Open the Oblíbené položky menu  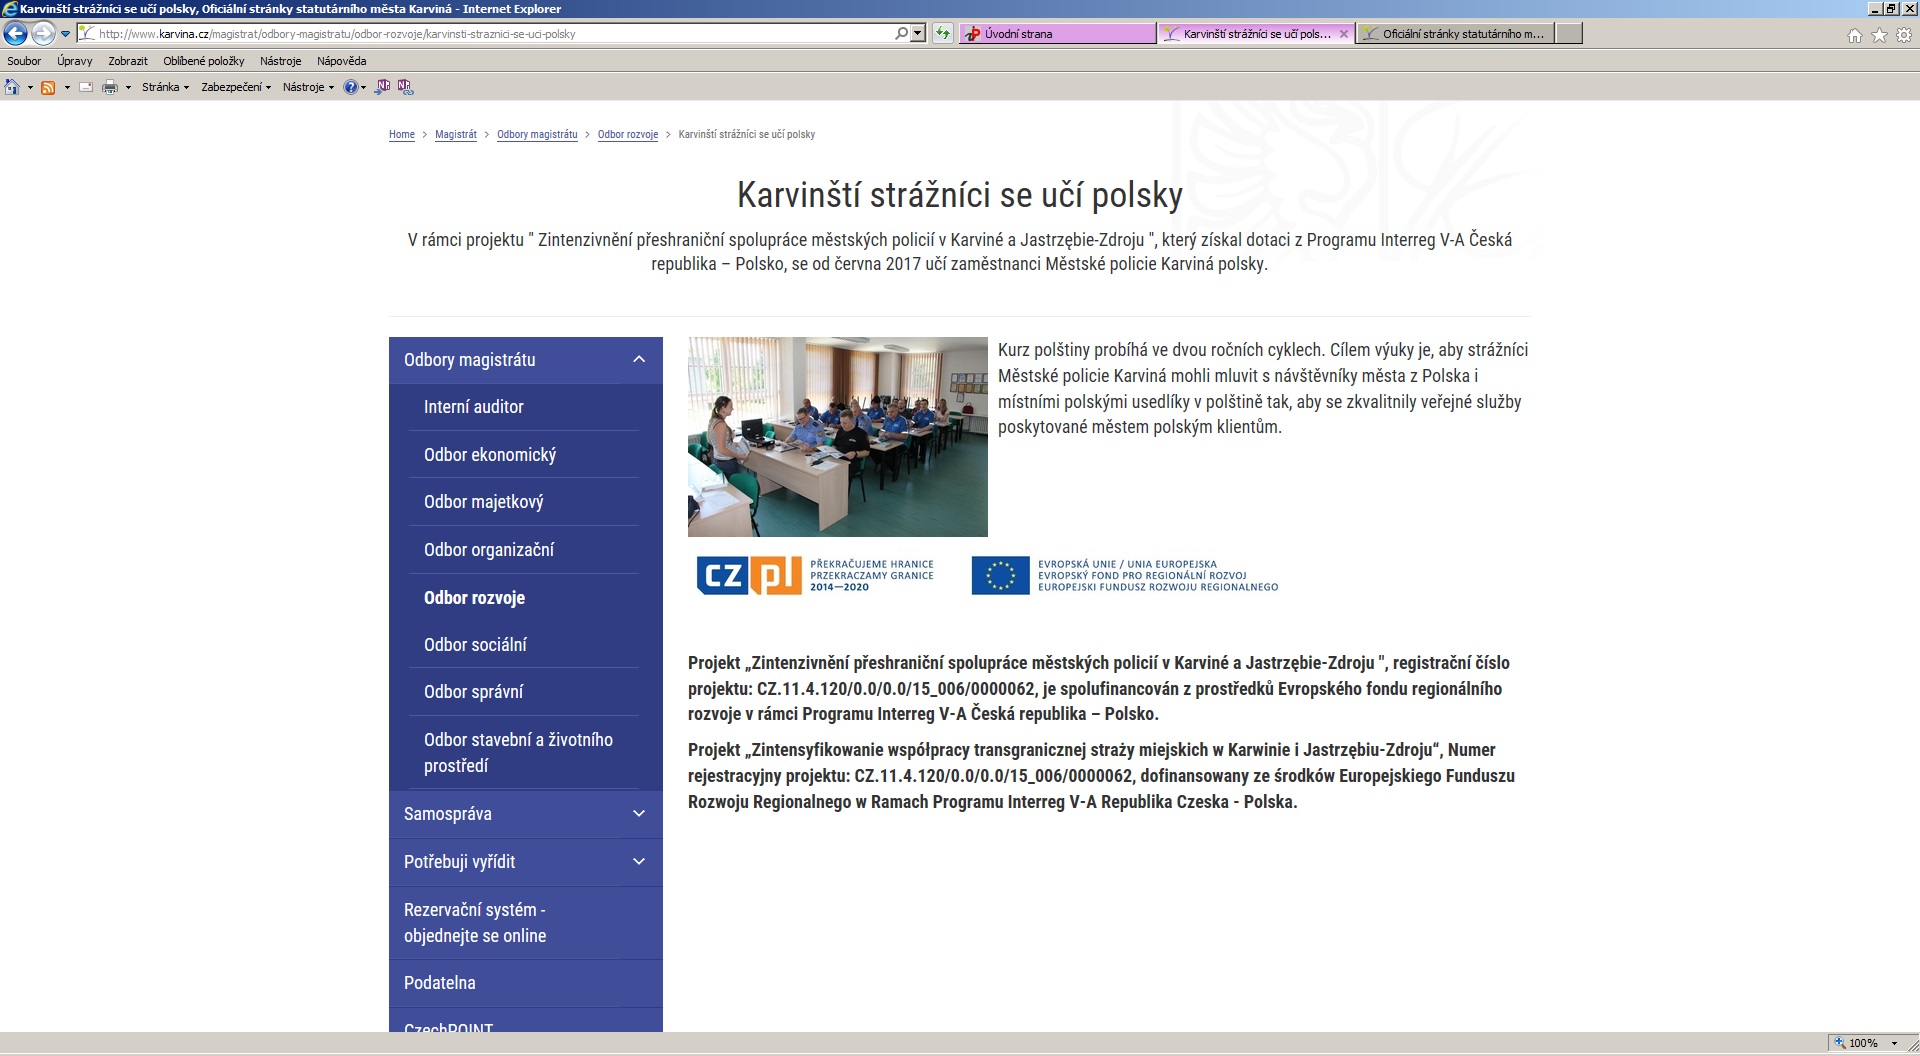coord(203,61)
